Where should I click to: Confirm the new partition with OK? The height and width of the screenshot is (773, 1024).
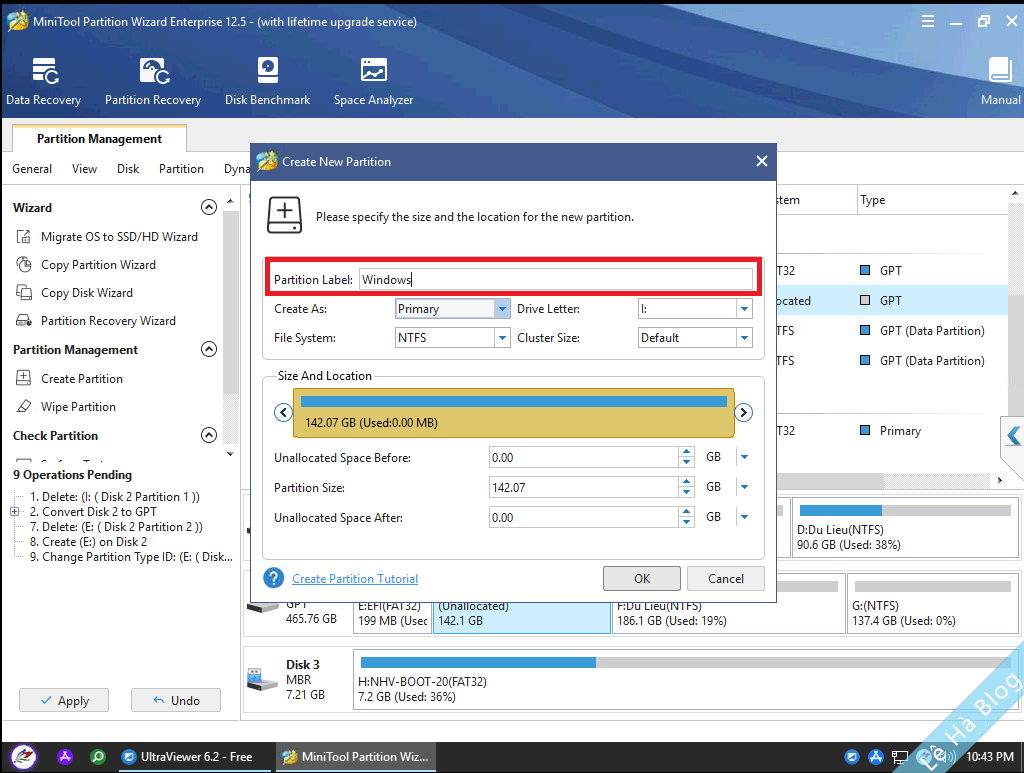point(642,578)
